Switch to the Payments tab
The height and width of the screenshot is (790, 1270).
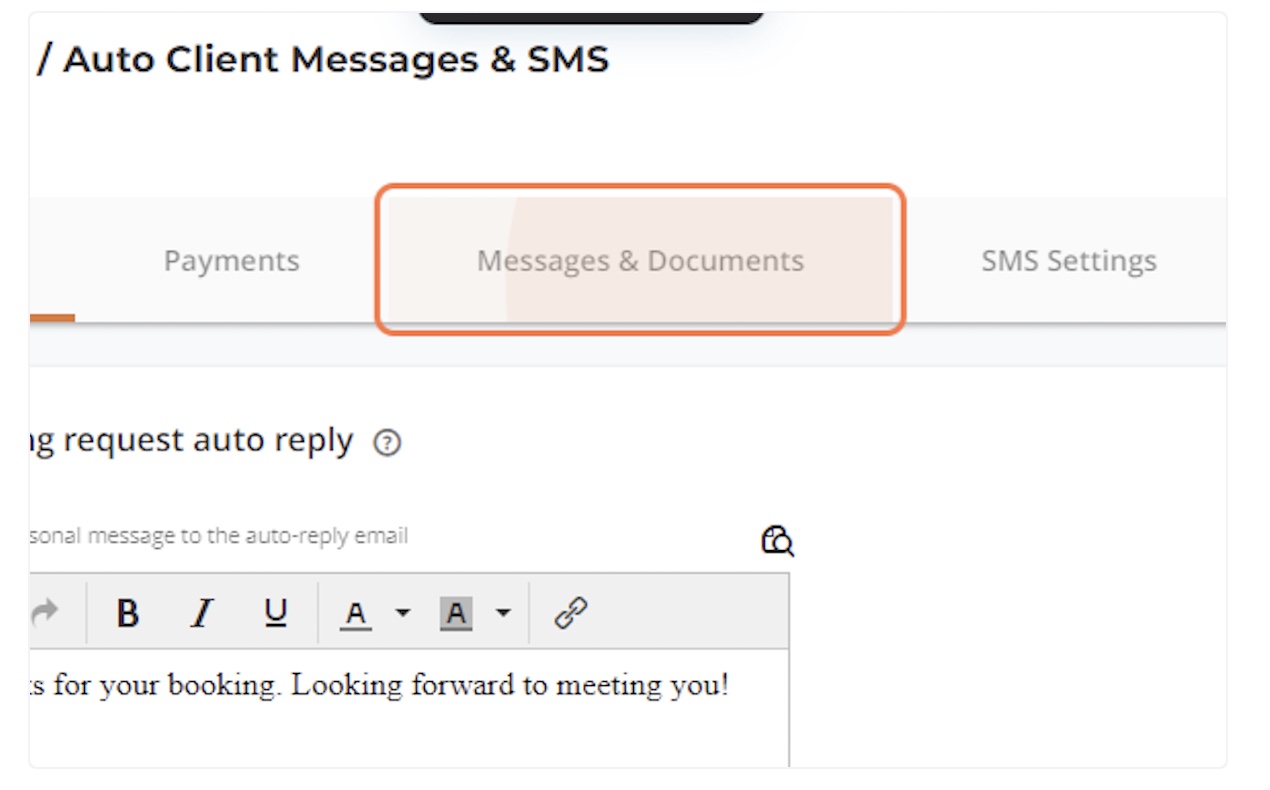coord(231,261)
